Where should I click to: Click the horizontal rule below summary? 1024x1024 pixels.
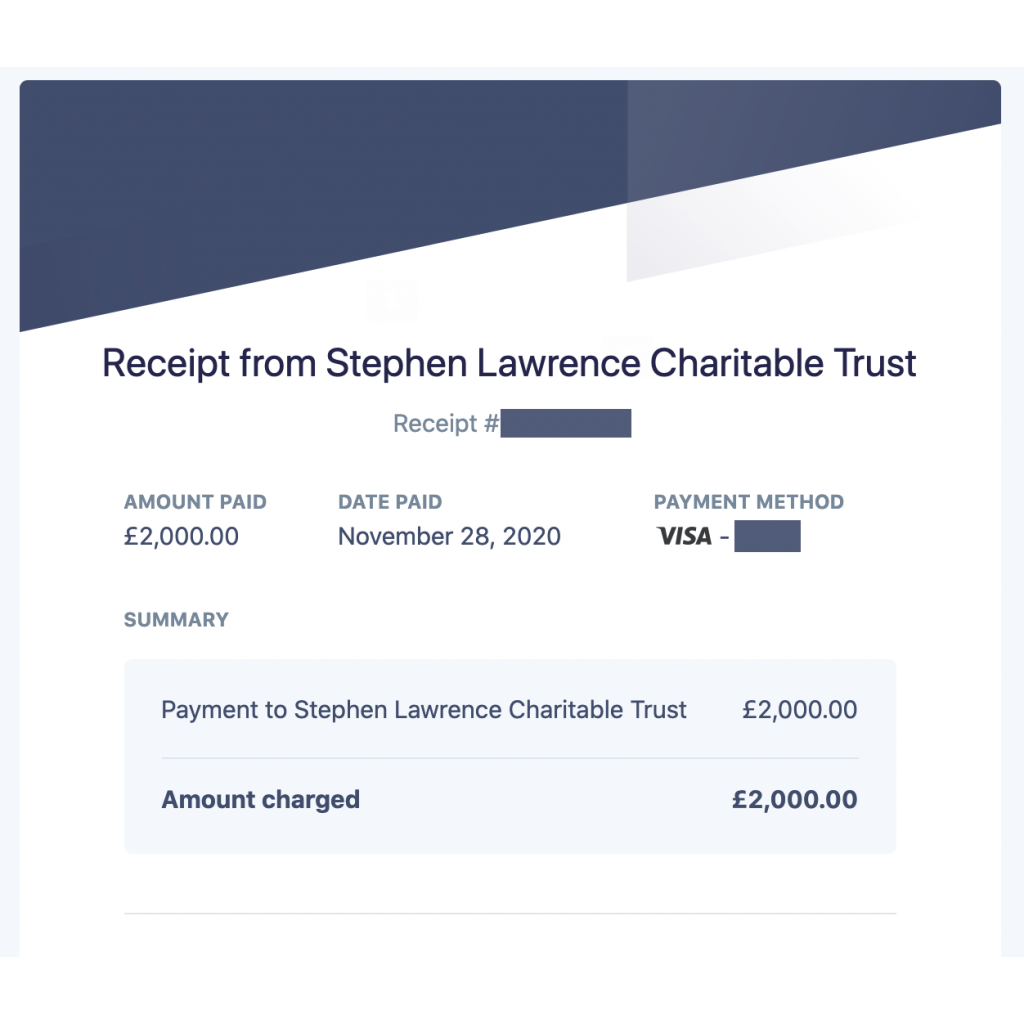click(x=509, y=913)
